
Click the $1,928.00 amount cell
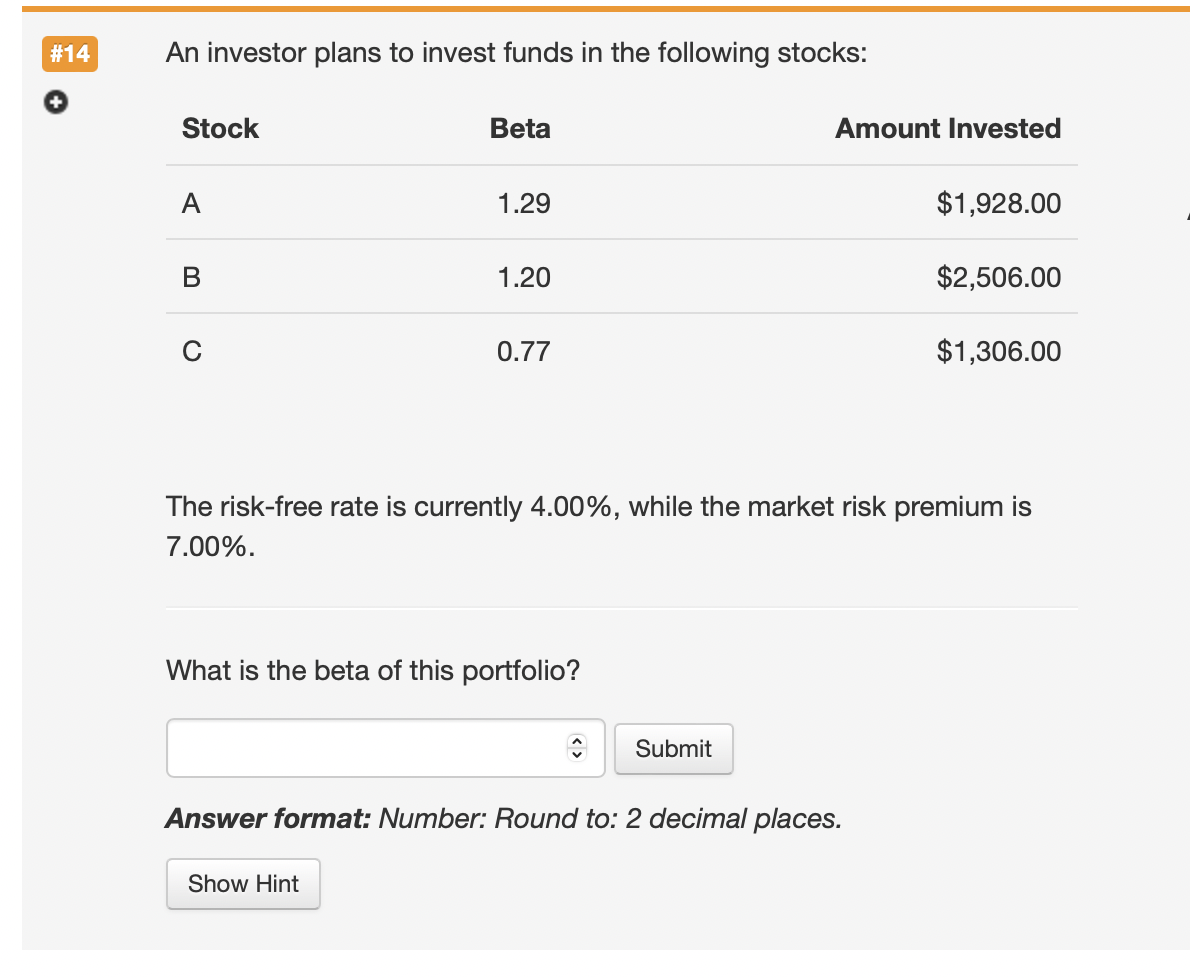tap(998, 204)
